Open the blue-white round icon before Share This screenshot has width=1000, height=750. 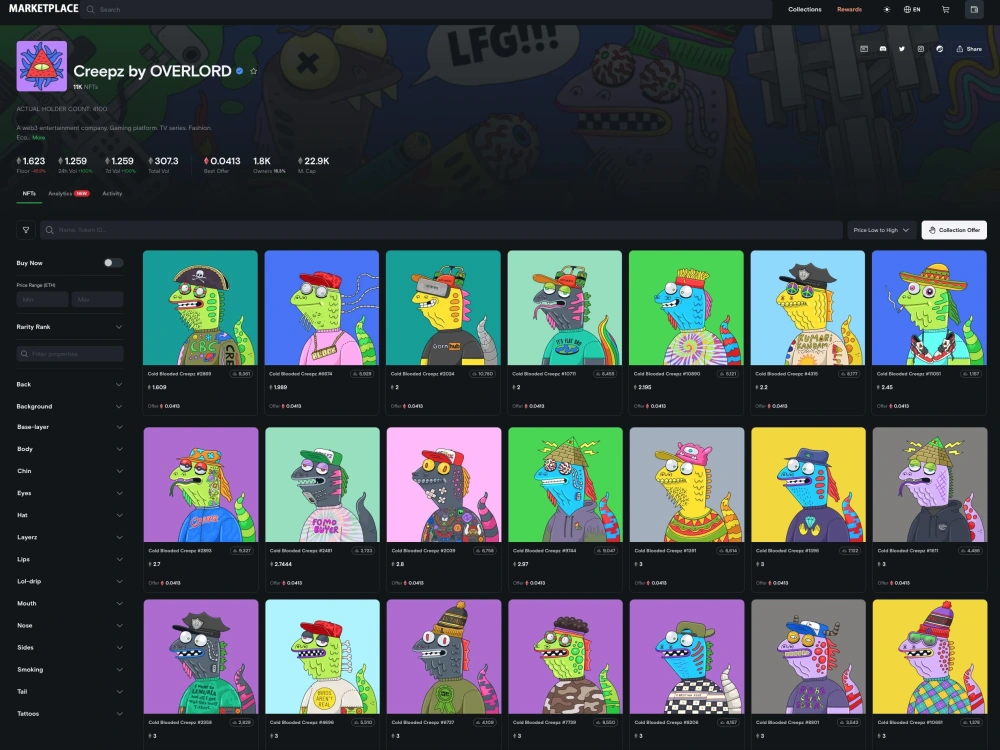[939, 49]
